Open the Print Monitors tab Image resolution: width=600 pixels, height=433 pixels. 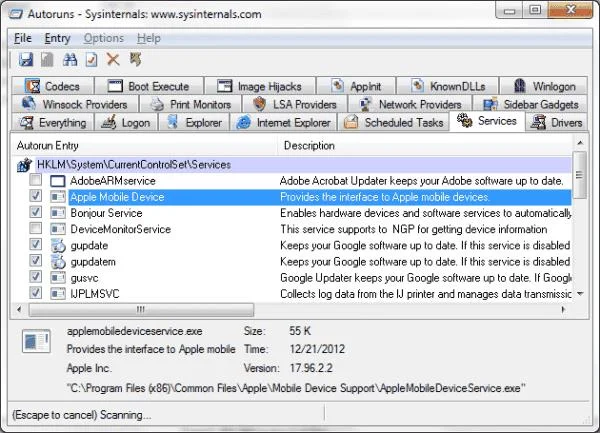tap(191, 104)
